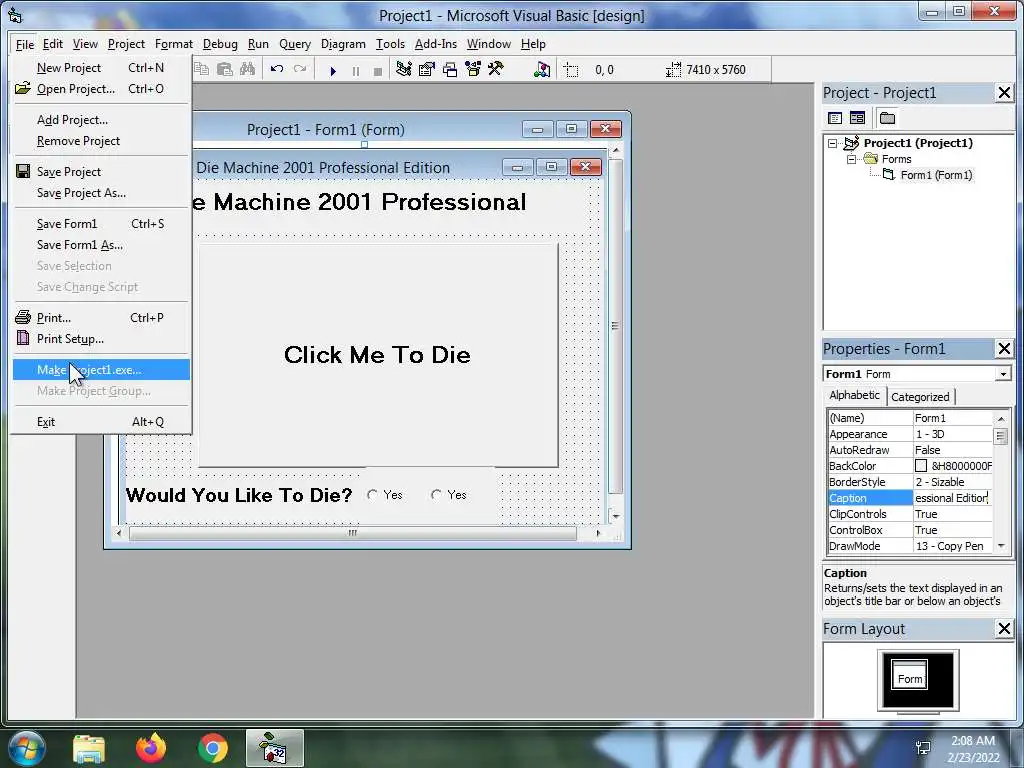Switch to the Categorized properties tab
The image size is (1024, 768).
coord(920,396)
